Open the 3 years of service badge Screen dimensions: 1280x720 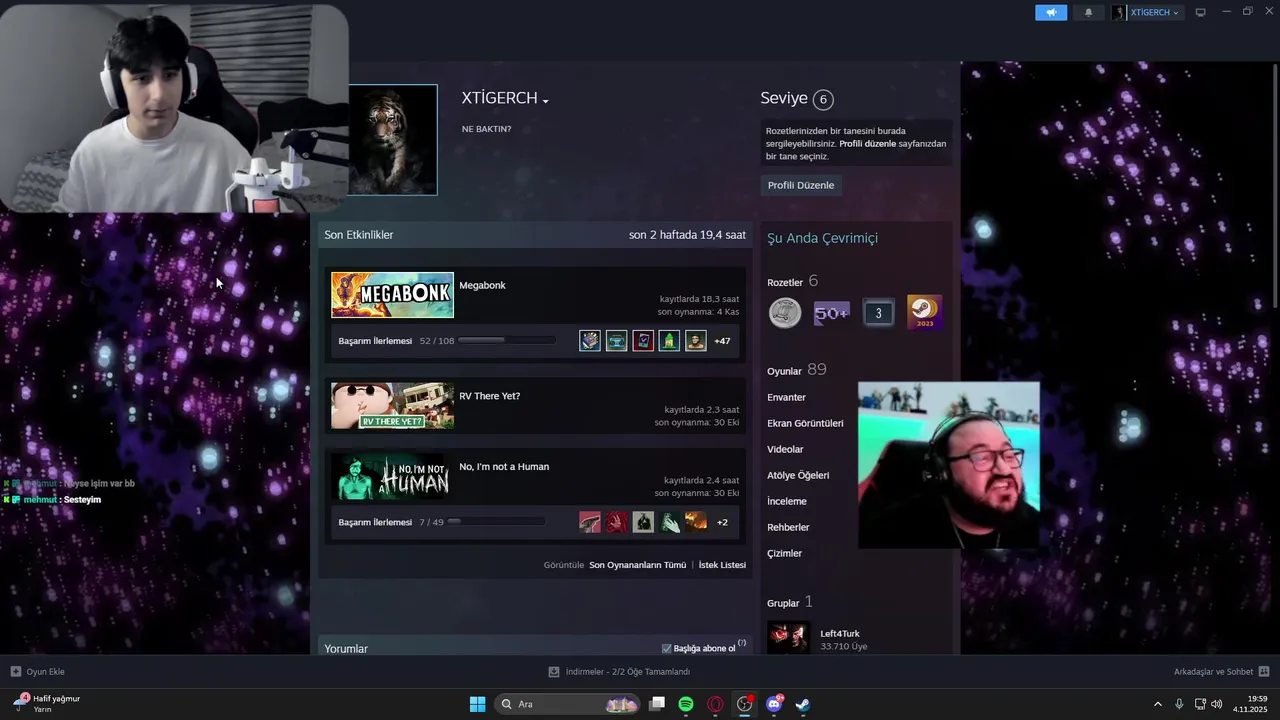tap(878, 313)
